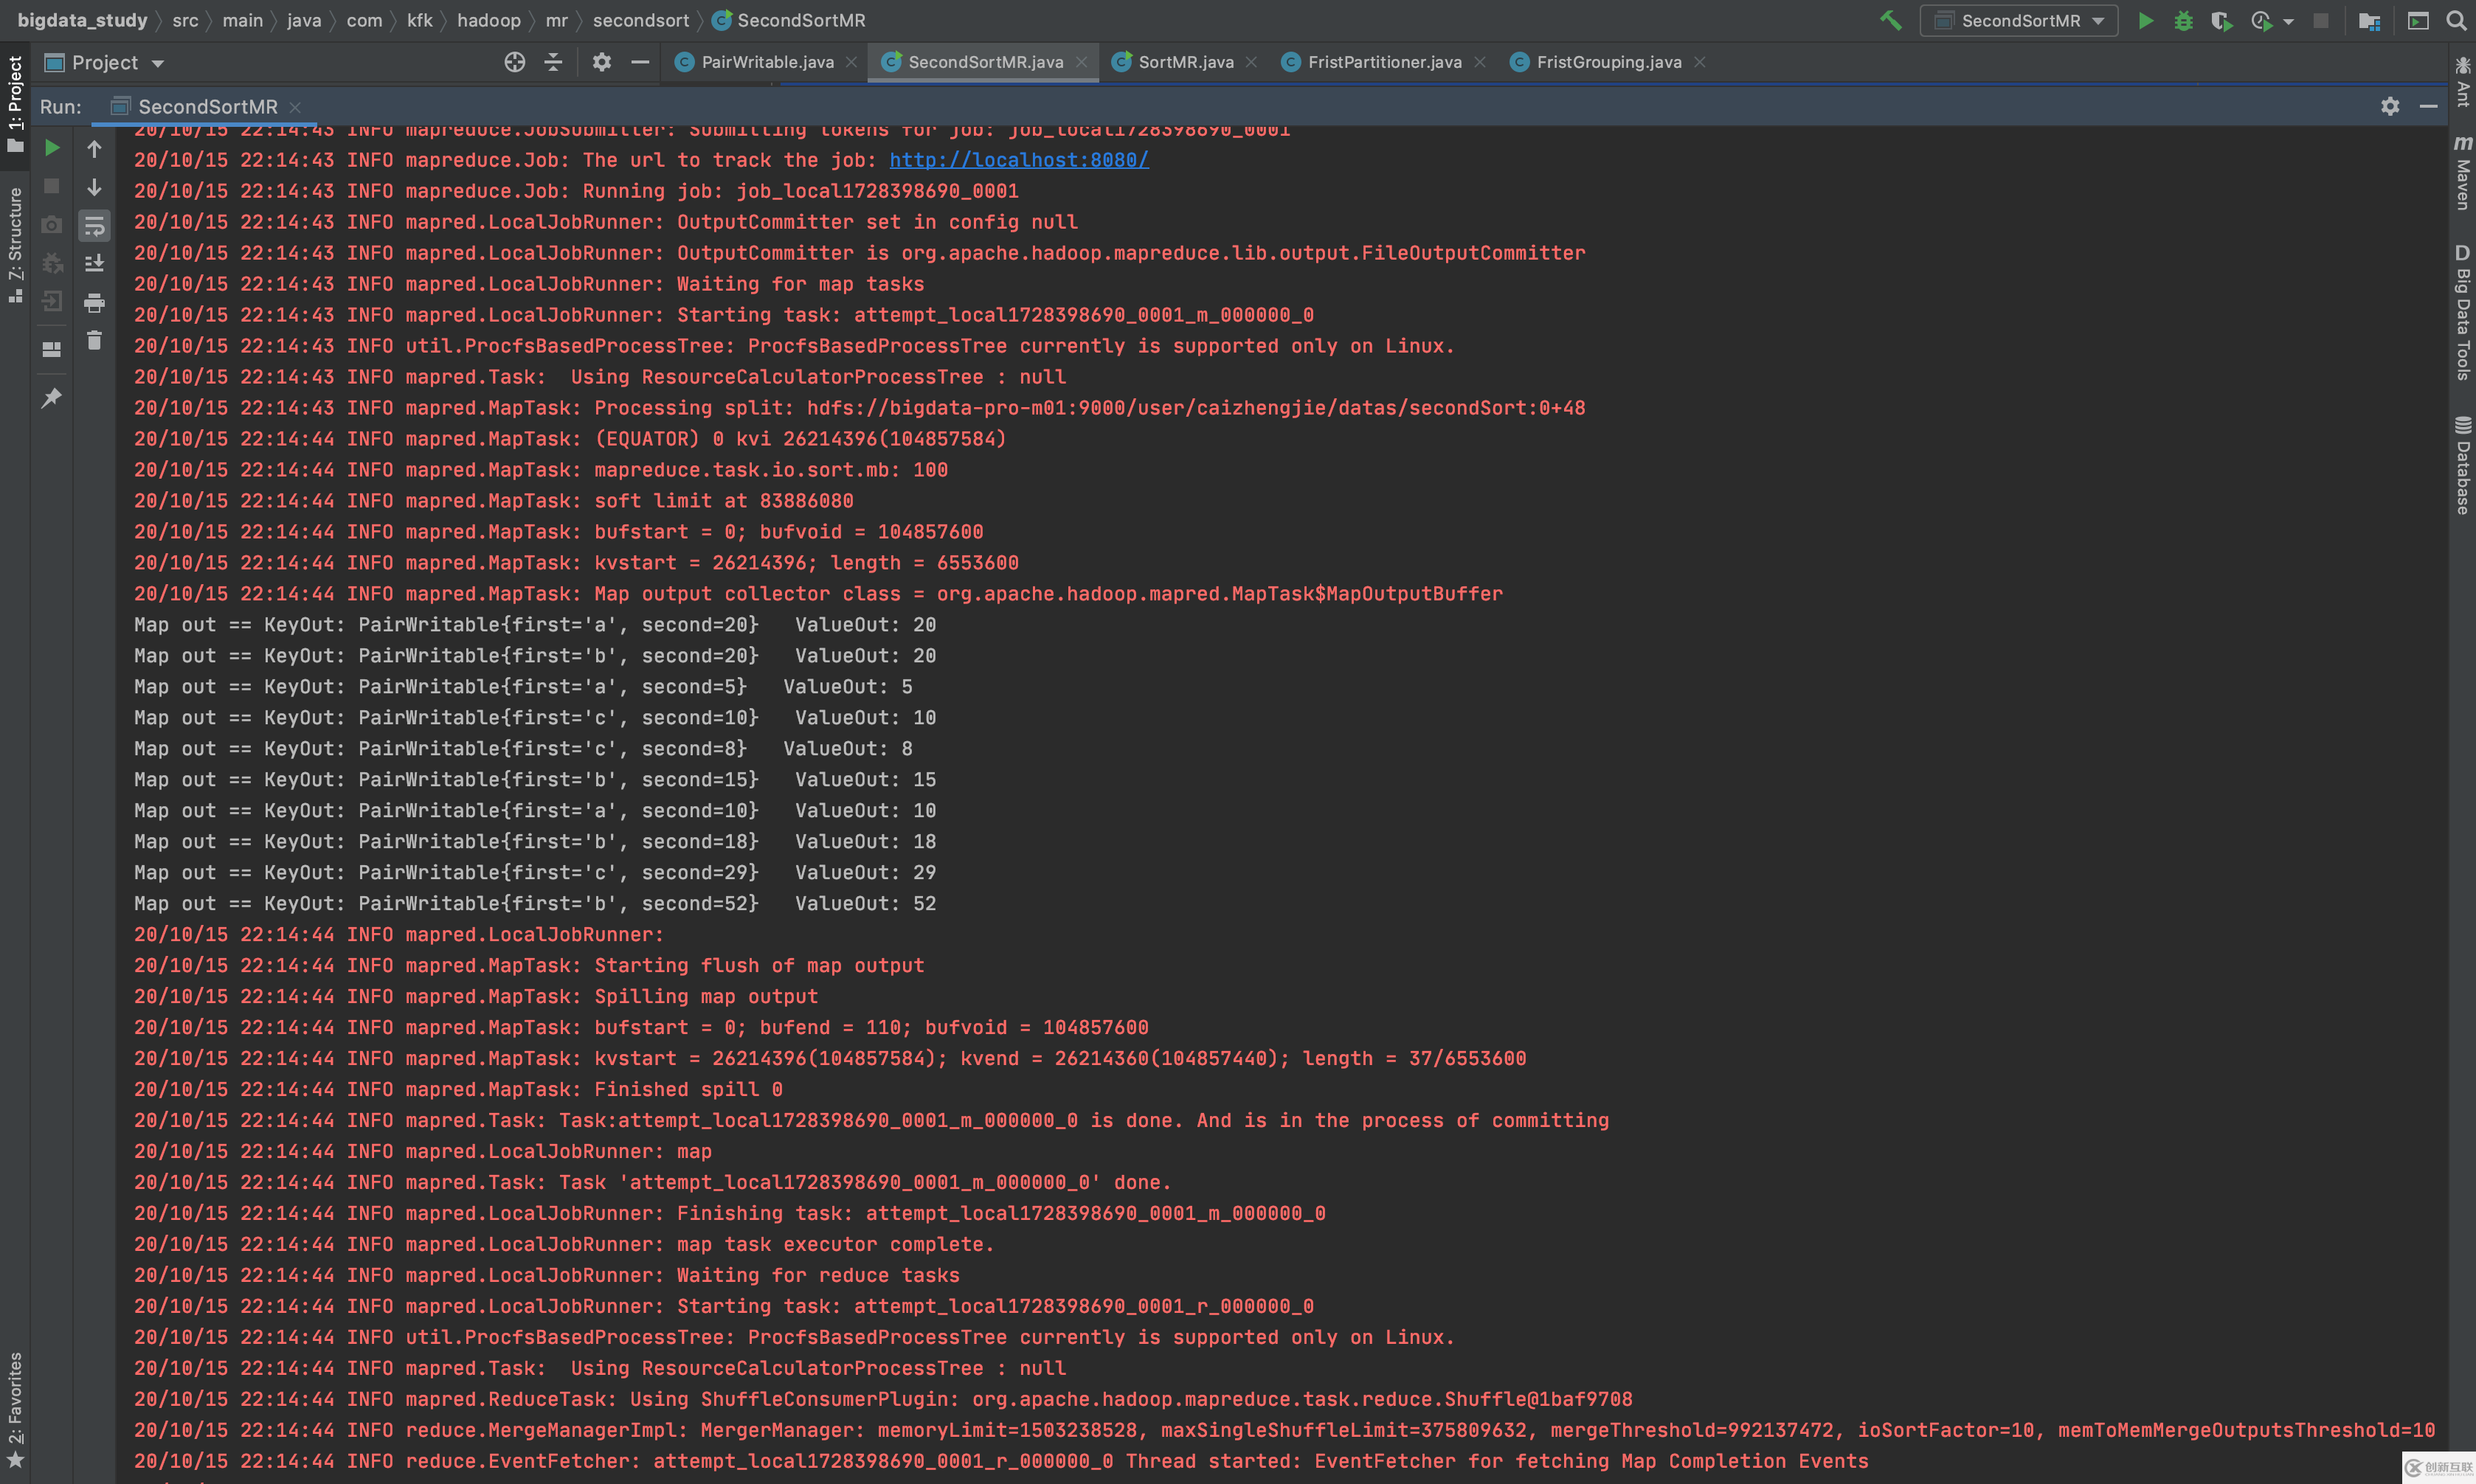Open the Project Structure dialog icon
Image resolution: width=2476 pixels, height=1484 pixels.
pyautogui.click(x=2369, y=20)
